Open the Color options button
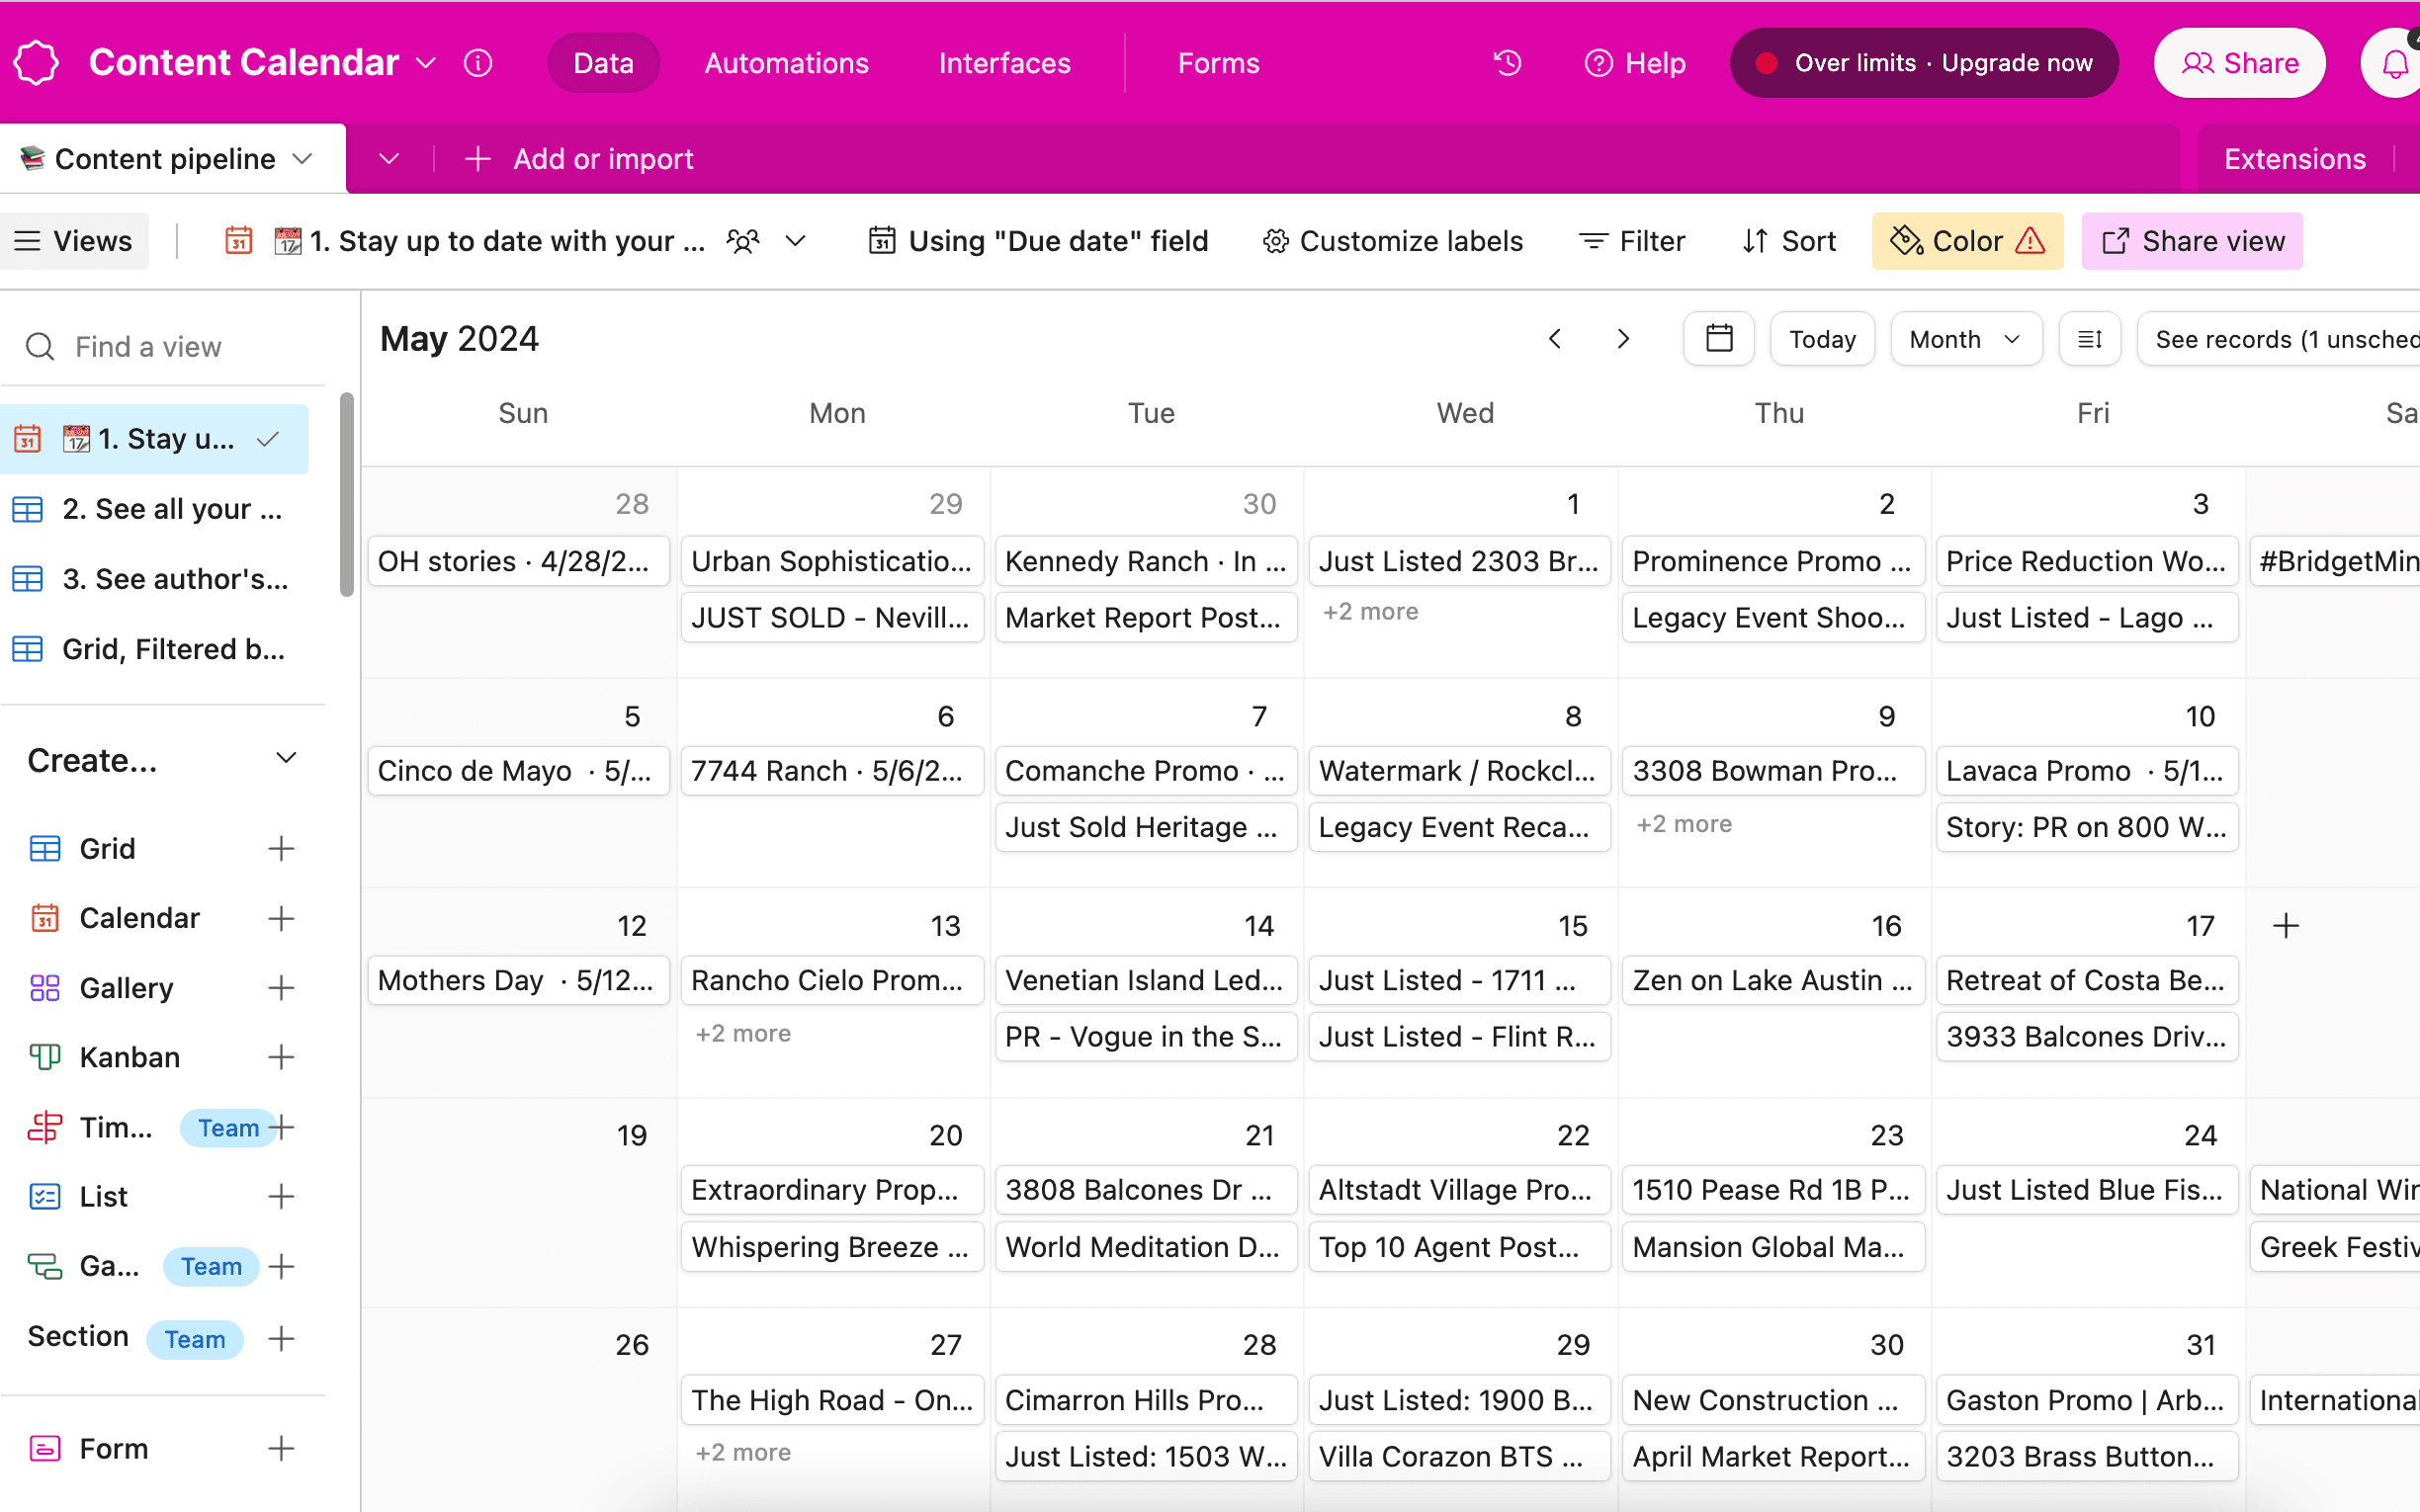The width and height of the screenshot is (2420, 1512). 1966,241
